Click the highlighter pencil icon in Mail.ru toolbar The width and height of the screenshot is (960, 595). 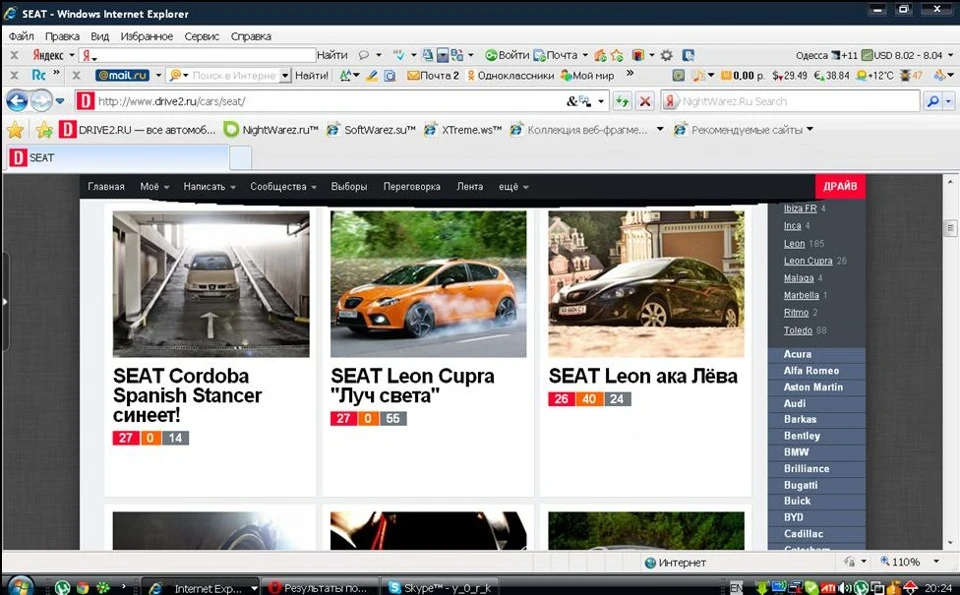(372, 75)
